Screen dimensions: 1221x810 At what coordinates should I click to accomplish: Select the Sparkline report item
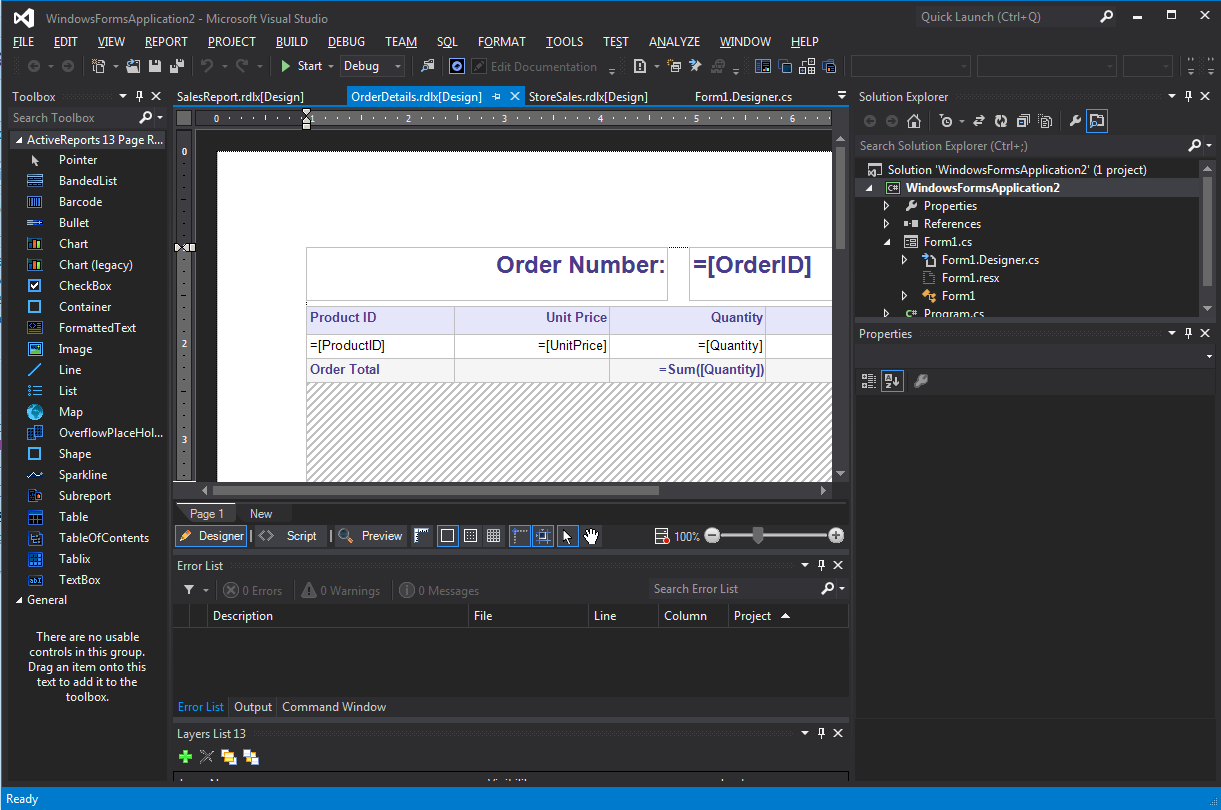82,475
